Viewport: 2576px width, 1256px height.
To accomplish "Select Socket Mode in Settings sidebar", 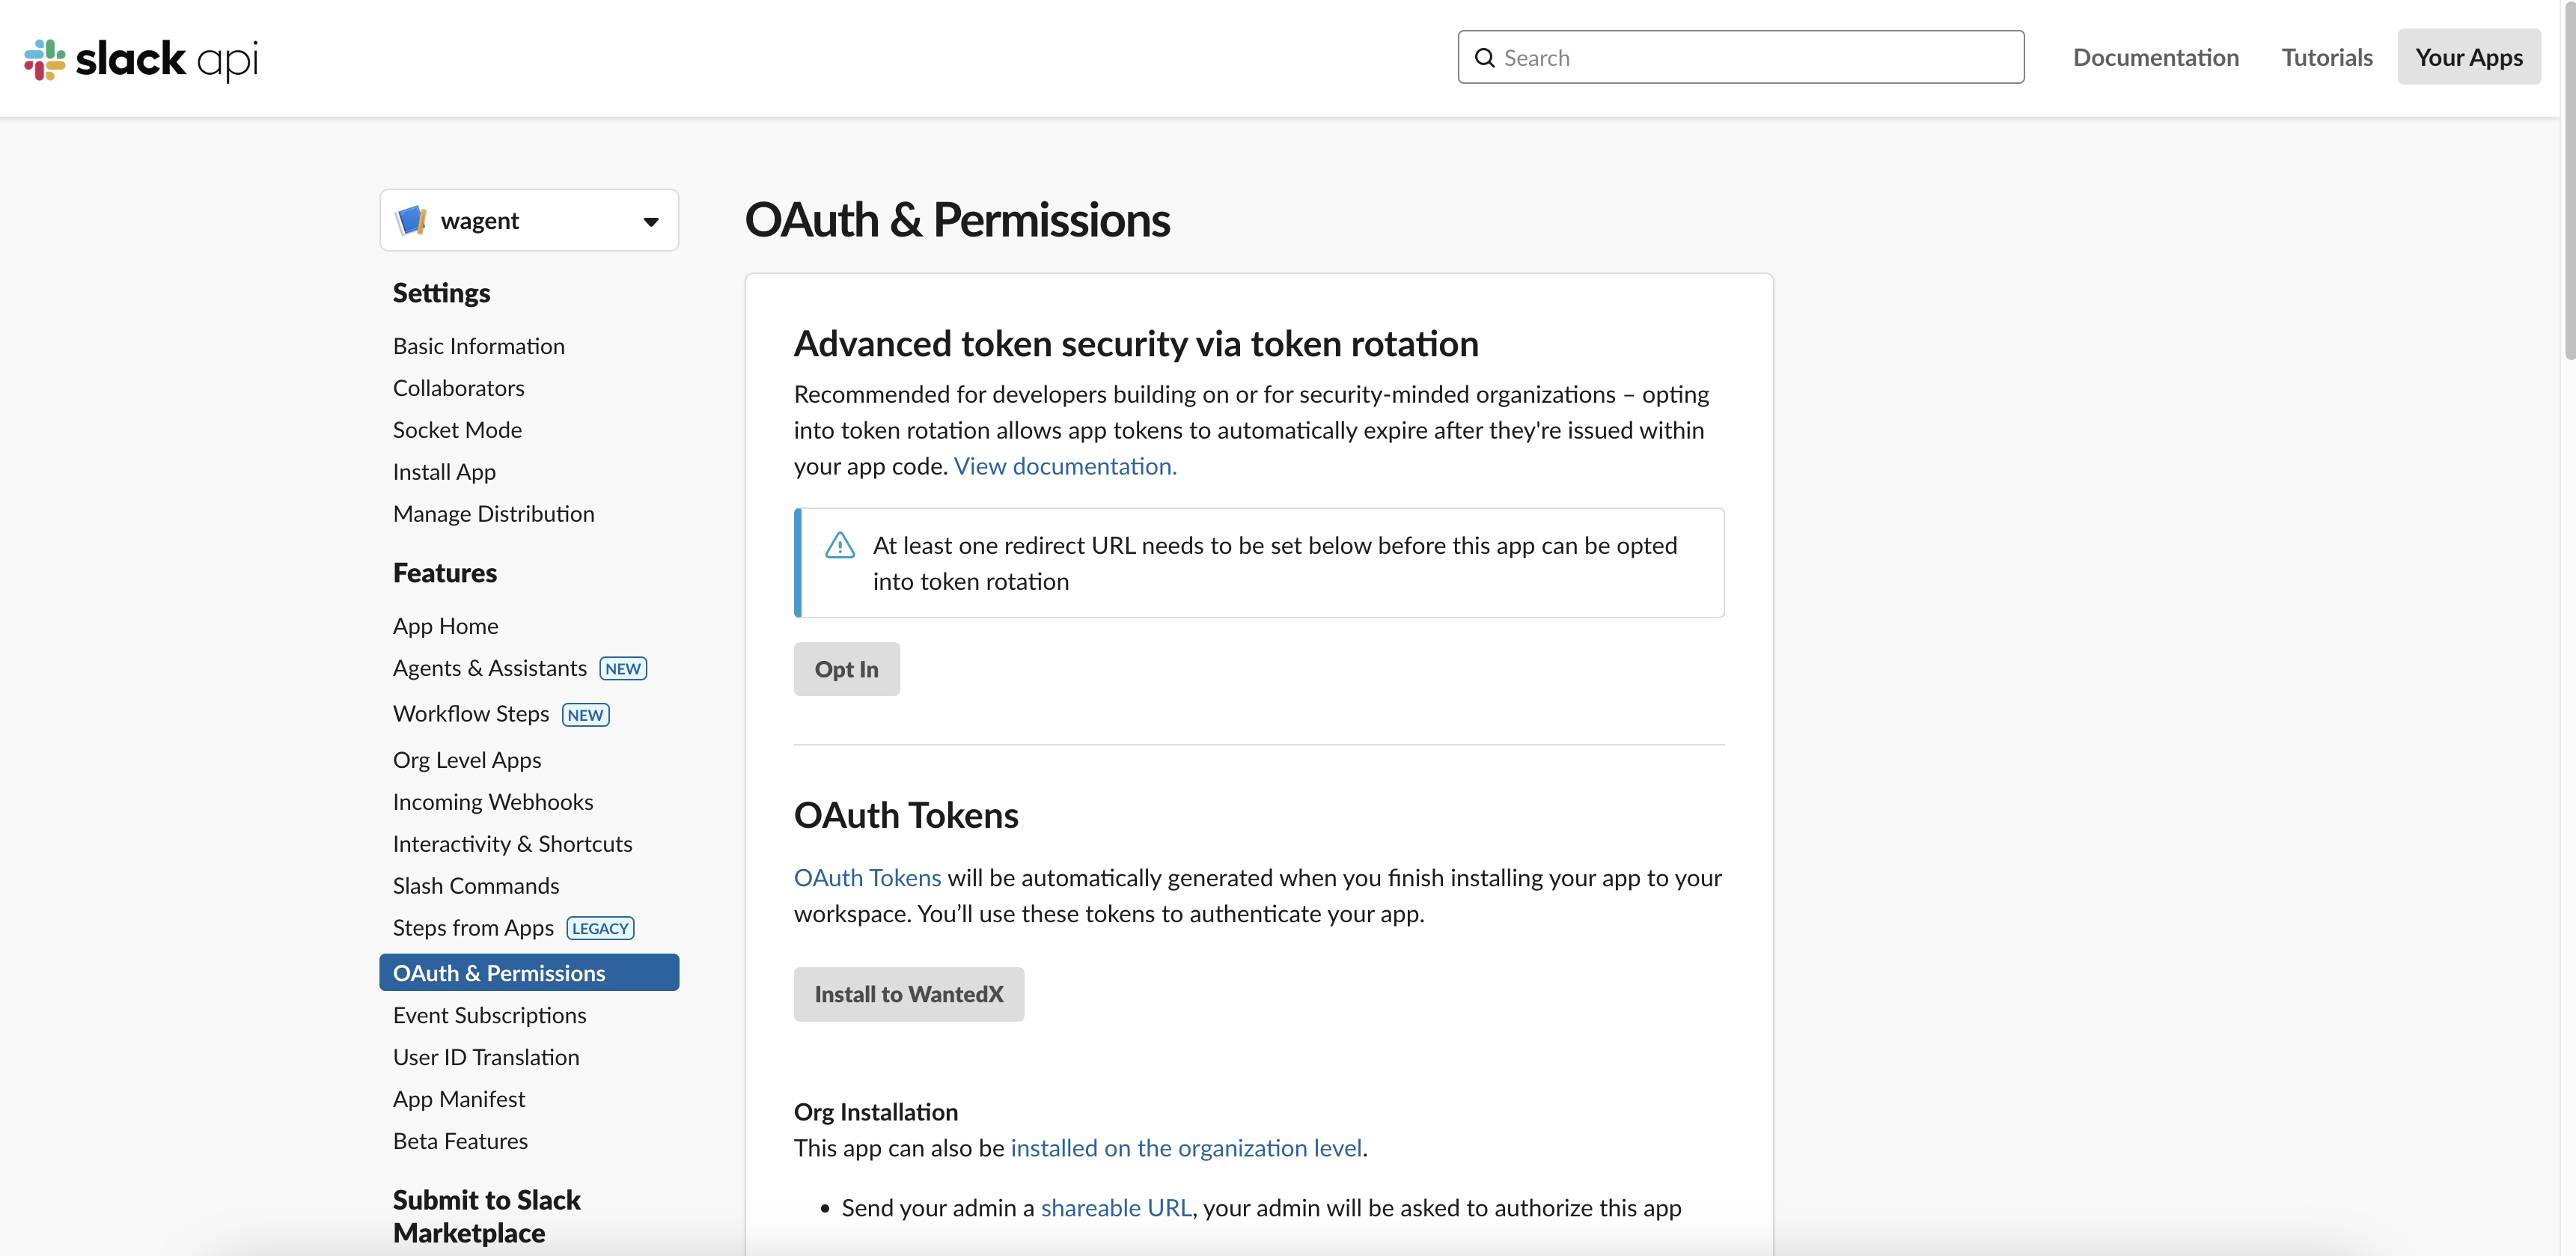I will (x=457, y=430).
